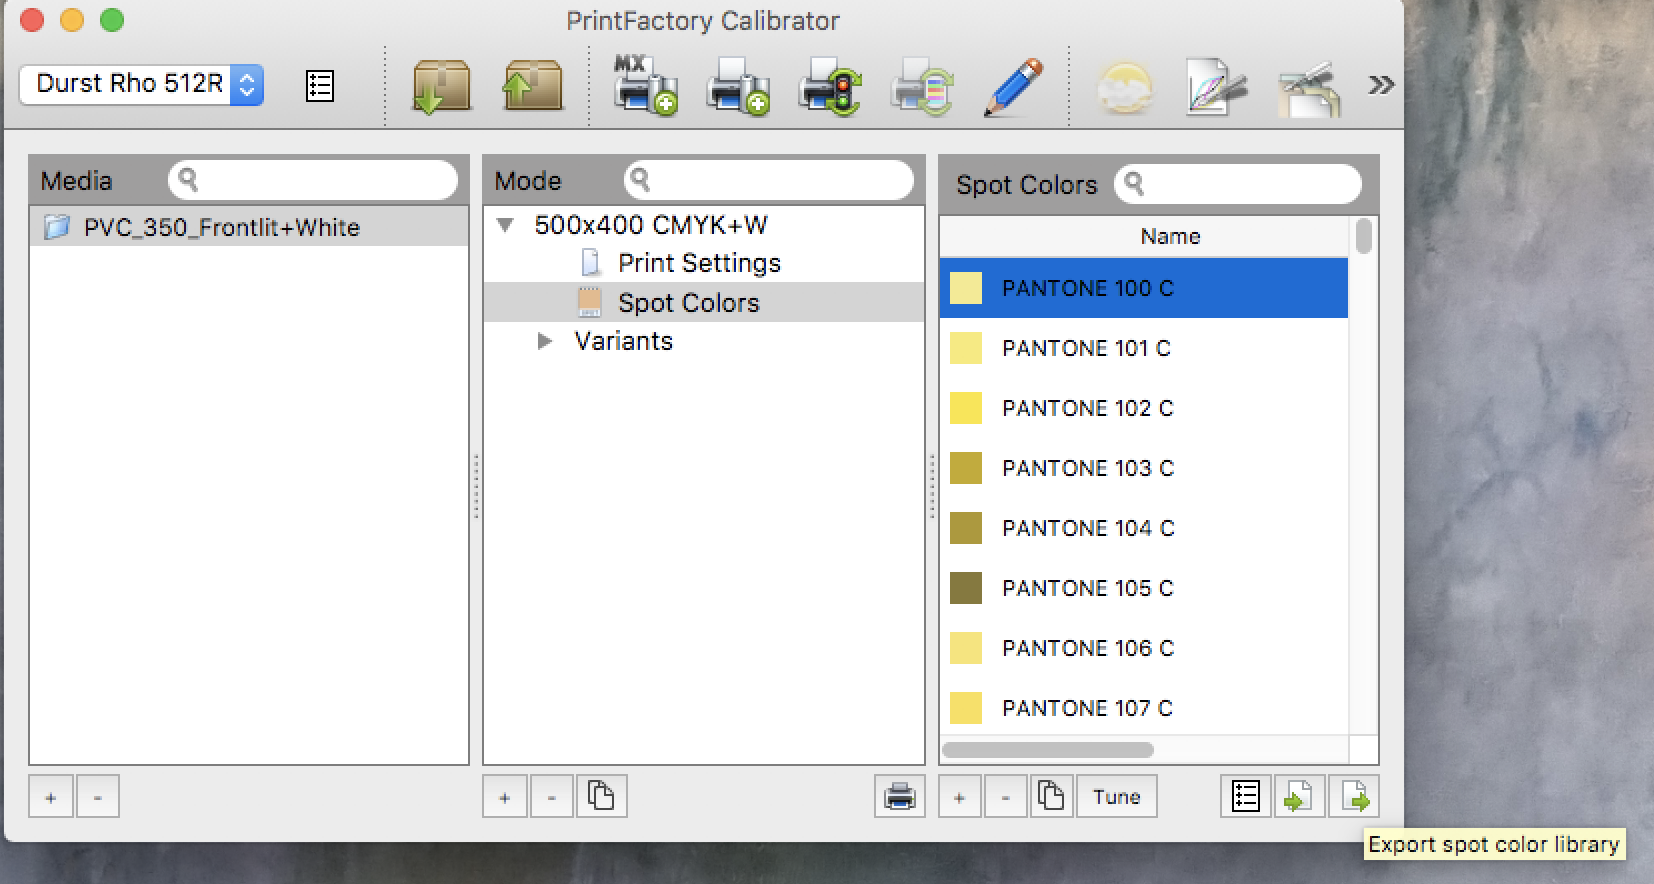
Task: Select PANTONE 105 C row
Action: pyautogui.click(x=1144, y=588)
